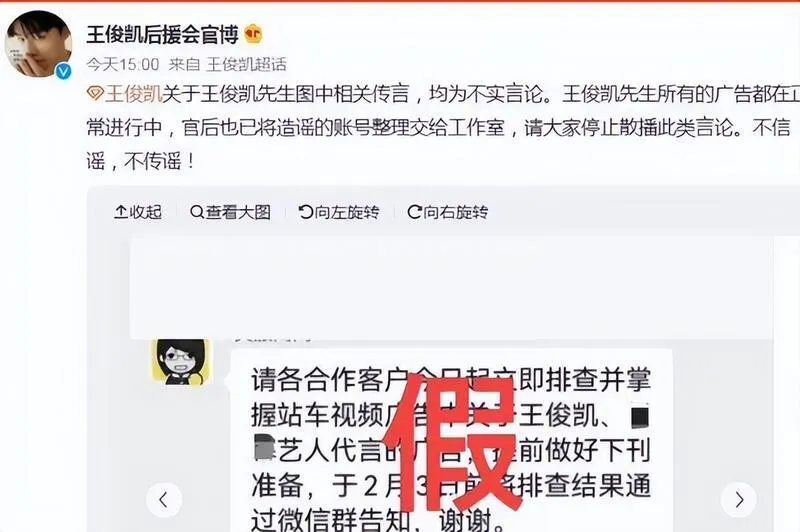
Task: Rotate the image with 向右旋转
Action: click(447, 212)
